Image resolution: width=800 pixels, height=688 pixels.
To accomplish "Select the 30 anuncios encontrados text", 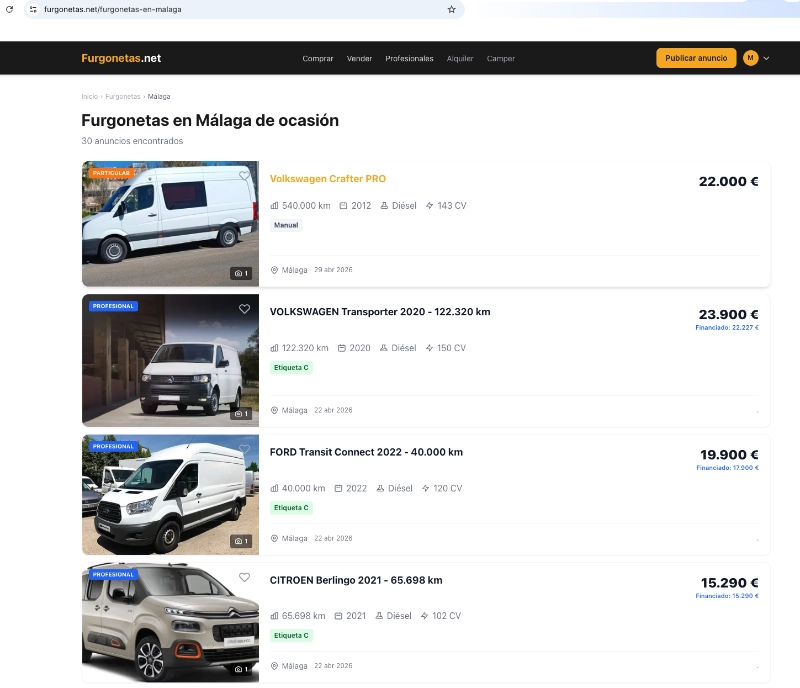I will (132, 141).
